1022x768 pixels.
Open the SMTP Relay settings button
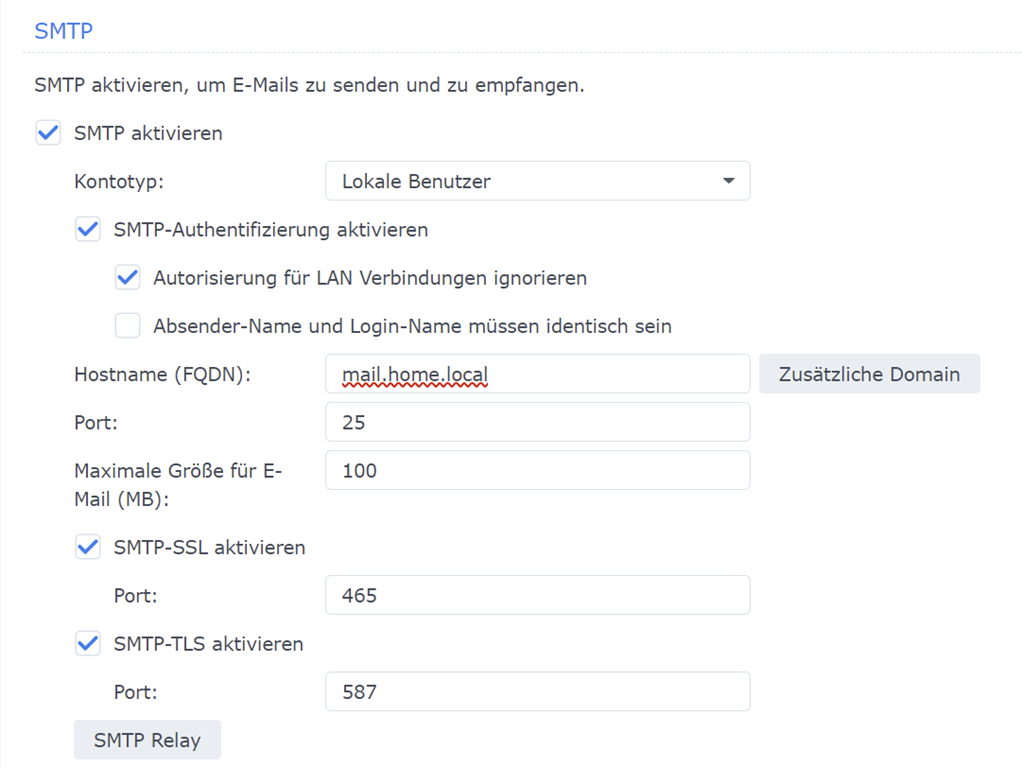tap(147, 741)
